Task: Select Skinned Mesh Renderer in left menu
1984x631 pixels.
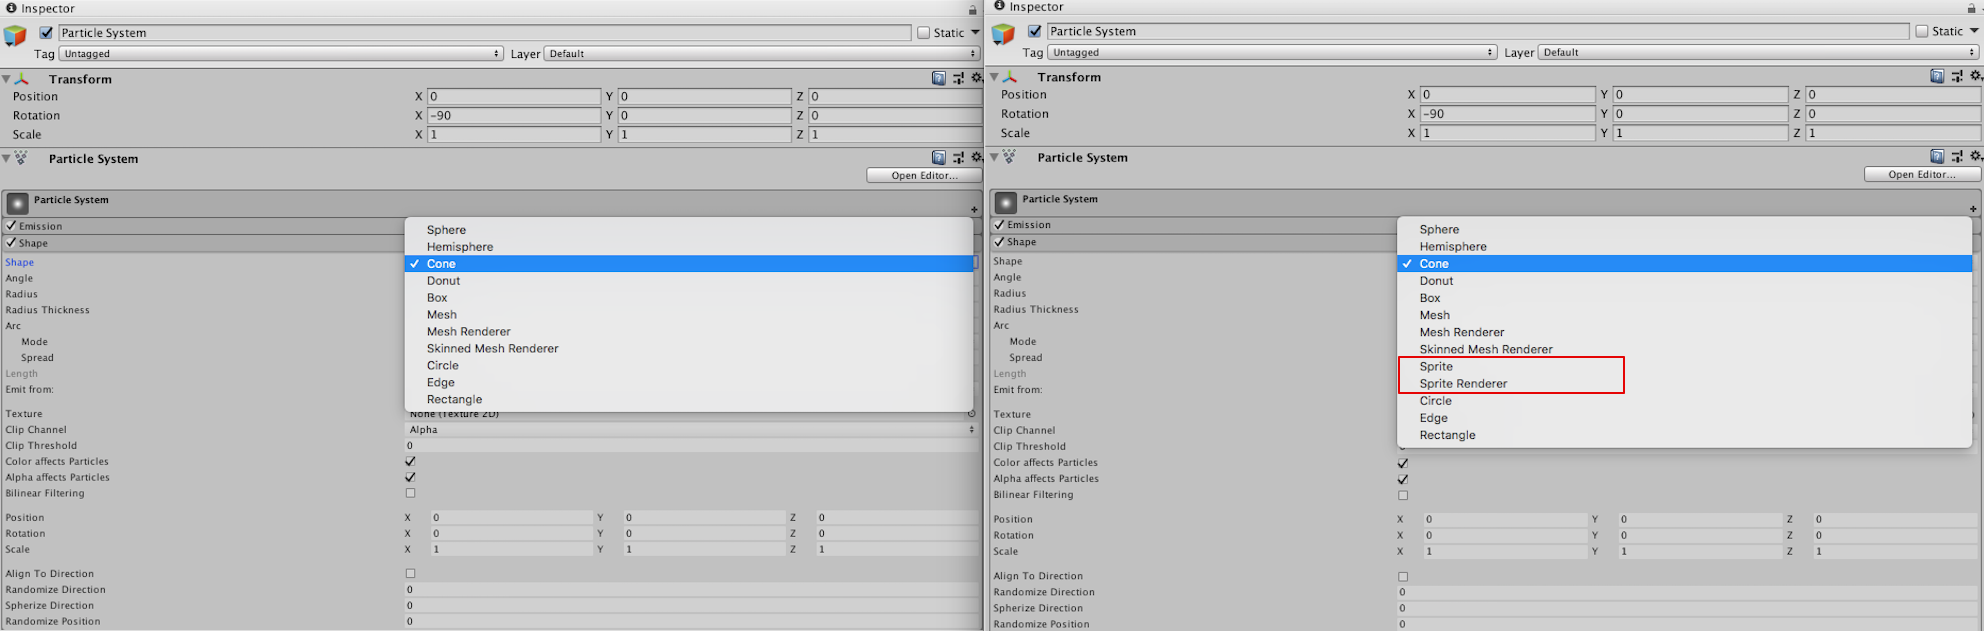Action: (689, 349)
